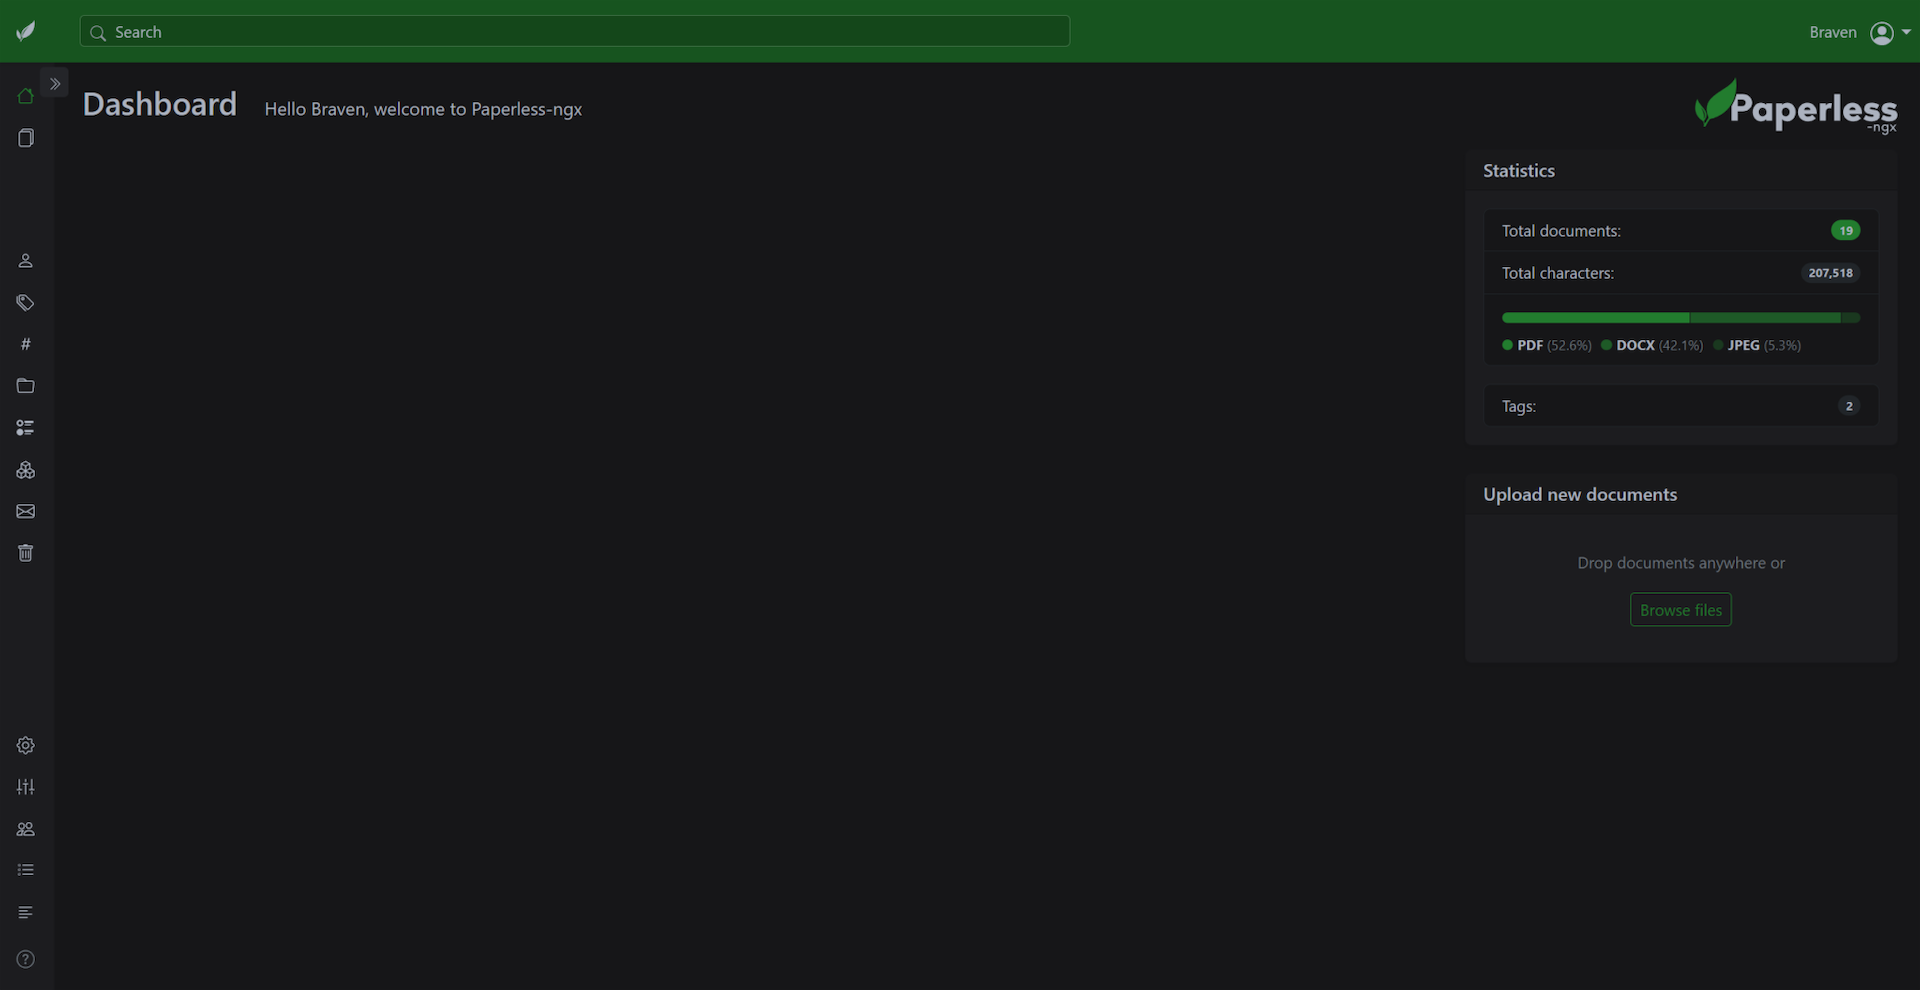
Task: Open Document types via hash icon
Action: pyautogui.click(x=26, y=344)
